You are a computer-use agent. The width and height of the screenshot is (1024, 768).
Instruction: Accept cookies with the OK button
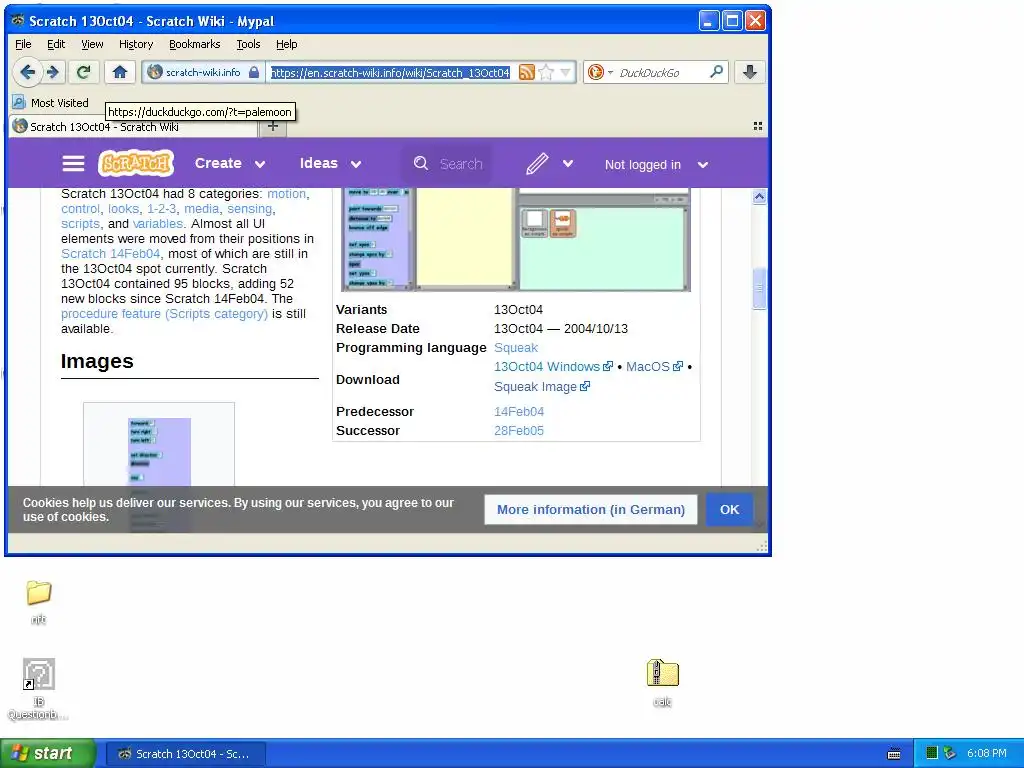click(729, 509)
